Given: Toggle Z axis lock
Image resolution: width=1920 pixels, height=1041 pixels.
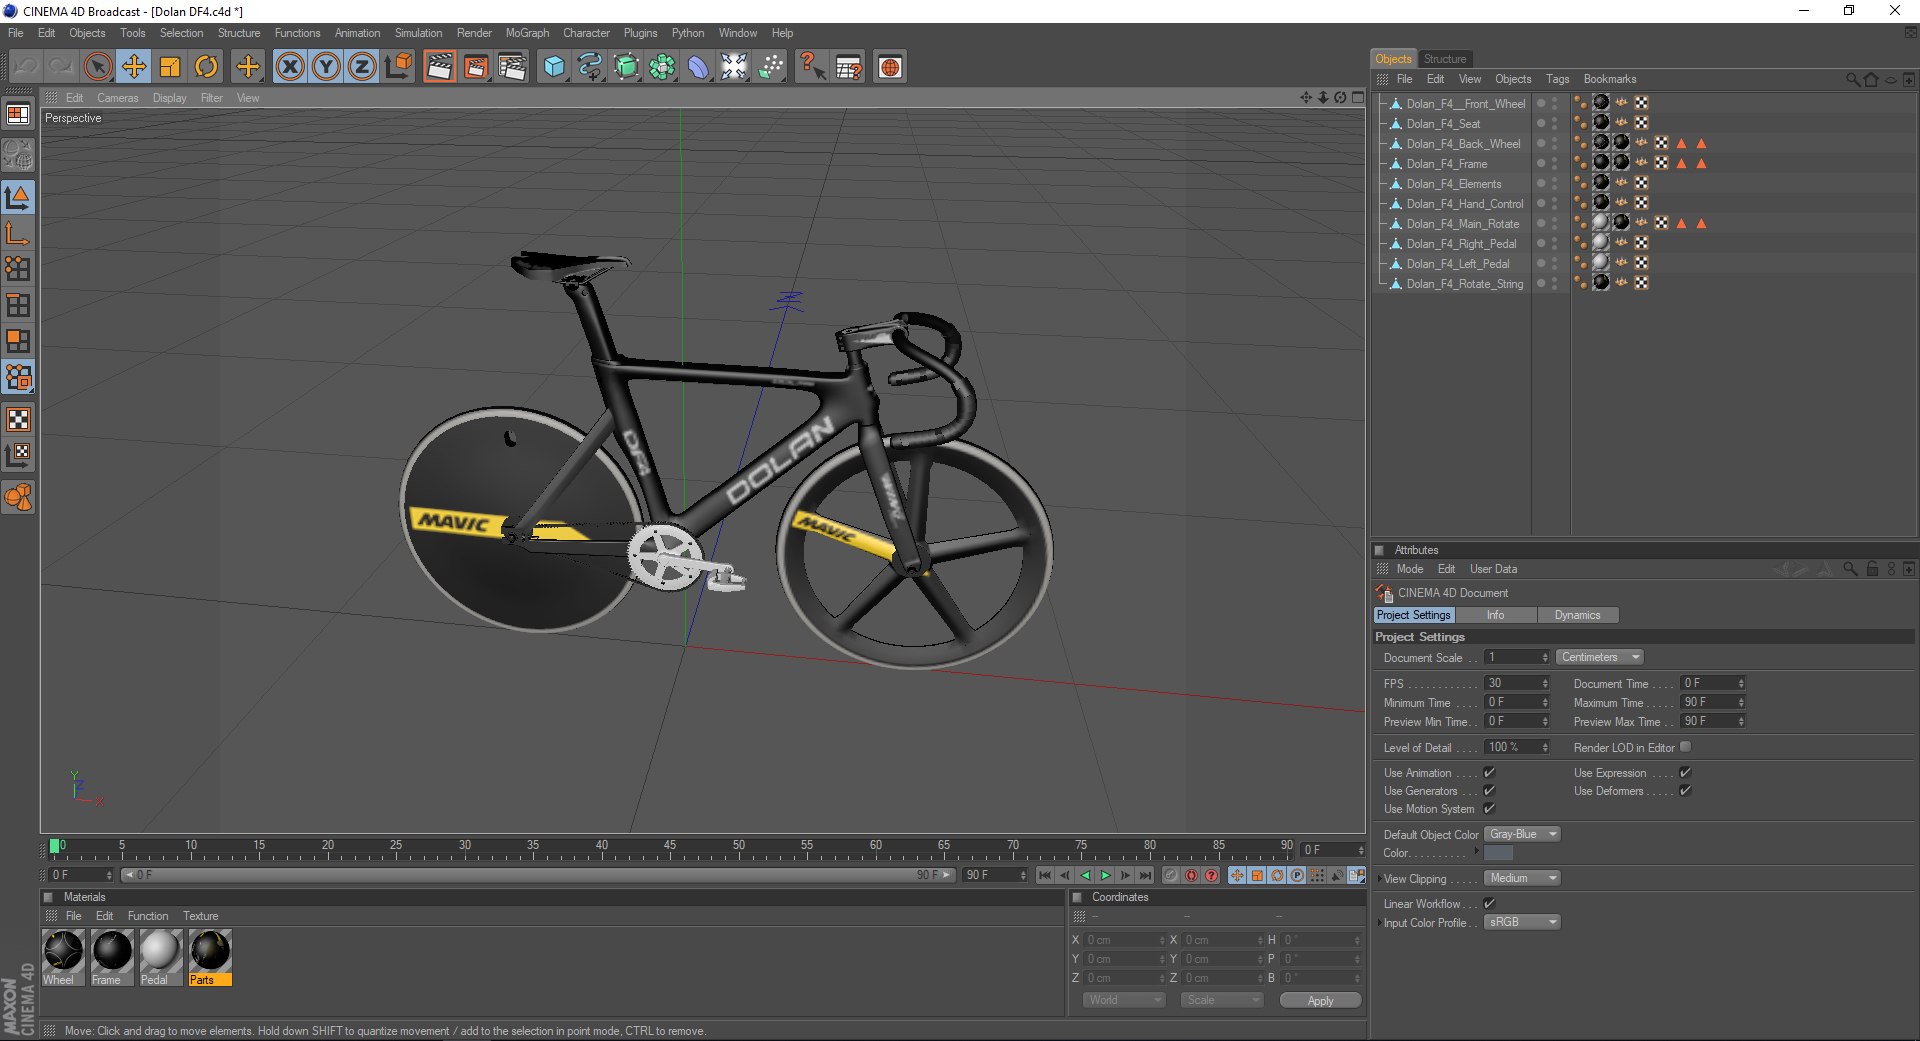Looking at the screenshot, I should [362, 67].
